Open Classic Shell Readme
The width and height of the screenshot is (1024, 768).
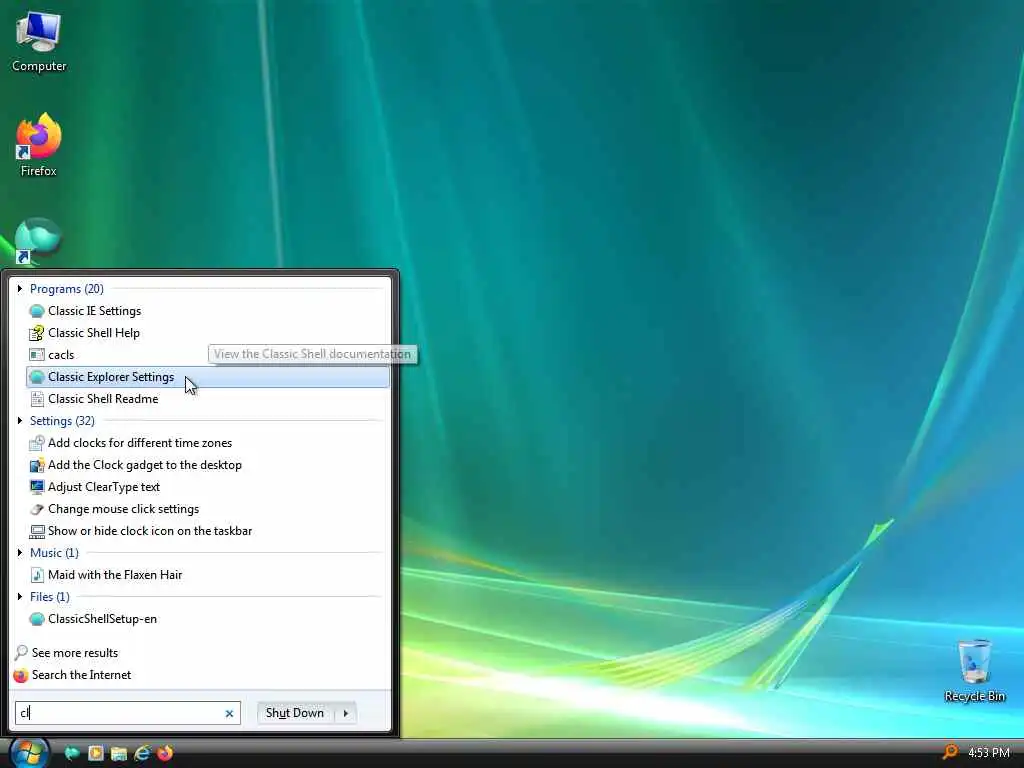click(x=208, y=399)
